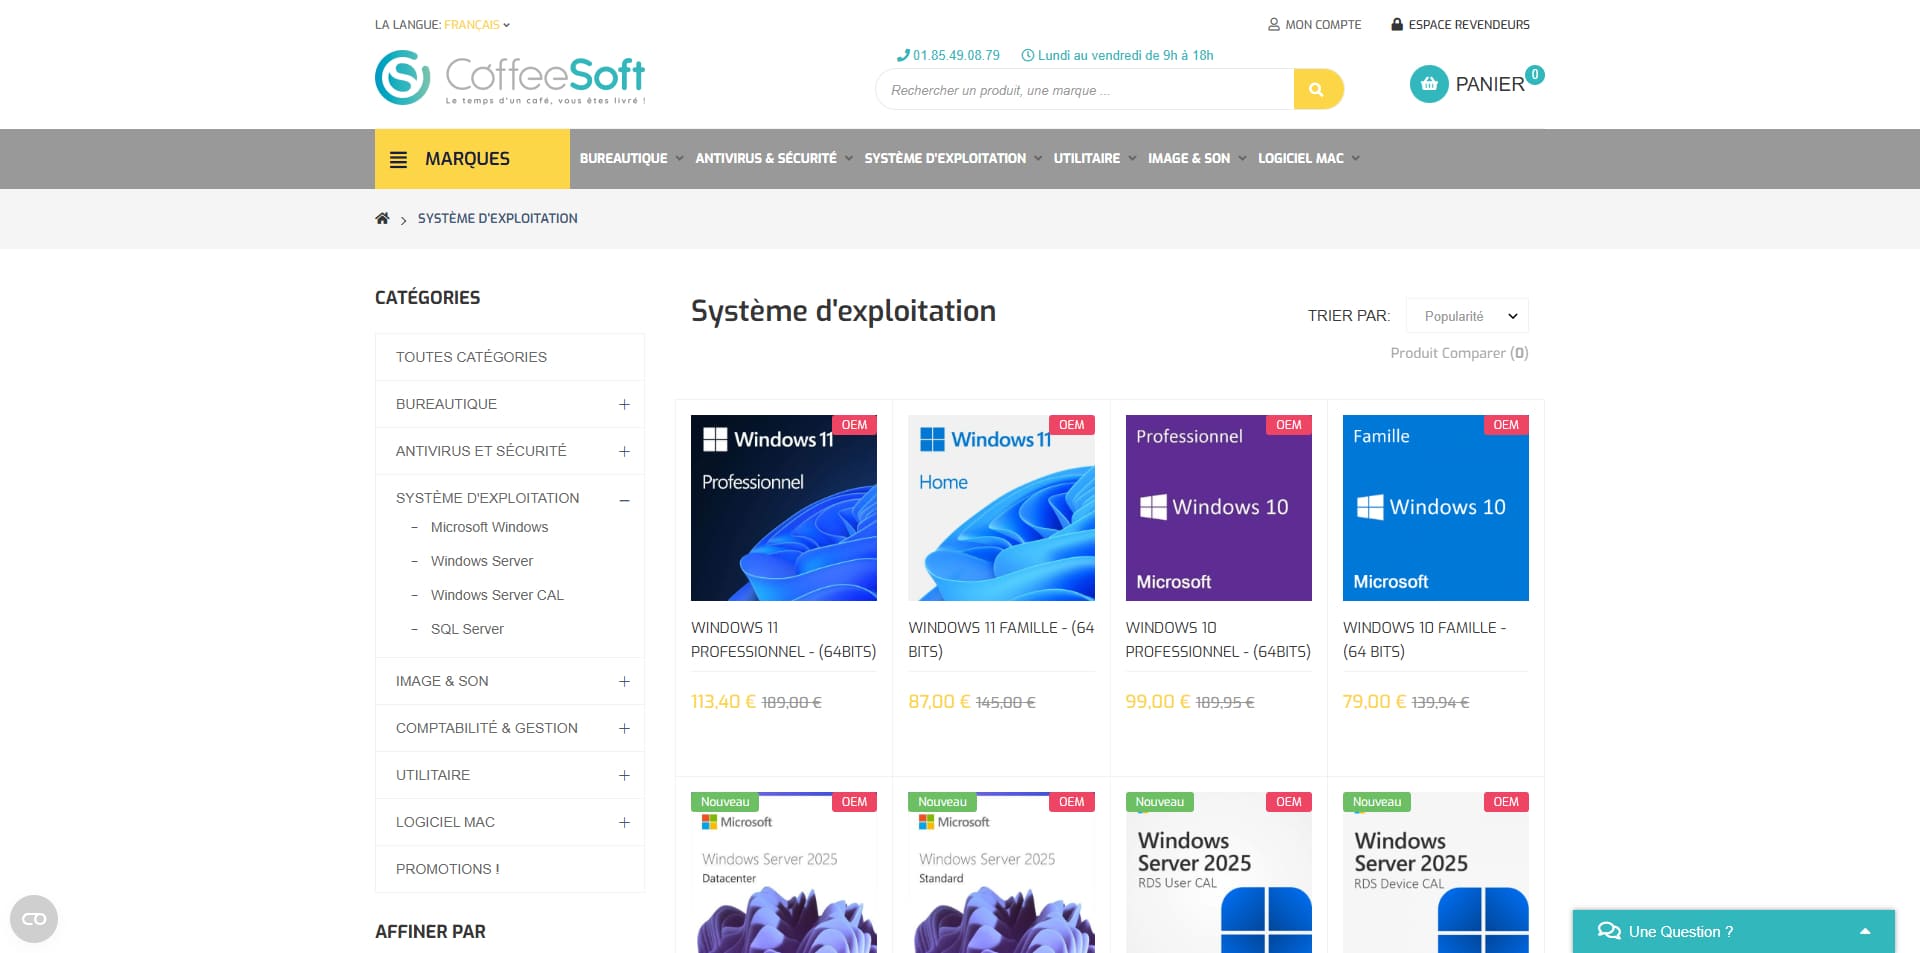The height and width of the screenshot is (953, 1920).
Task: Select Windows Server subcategory
Action: pyautogui.click(x=482, y=561)
